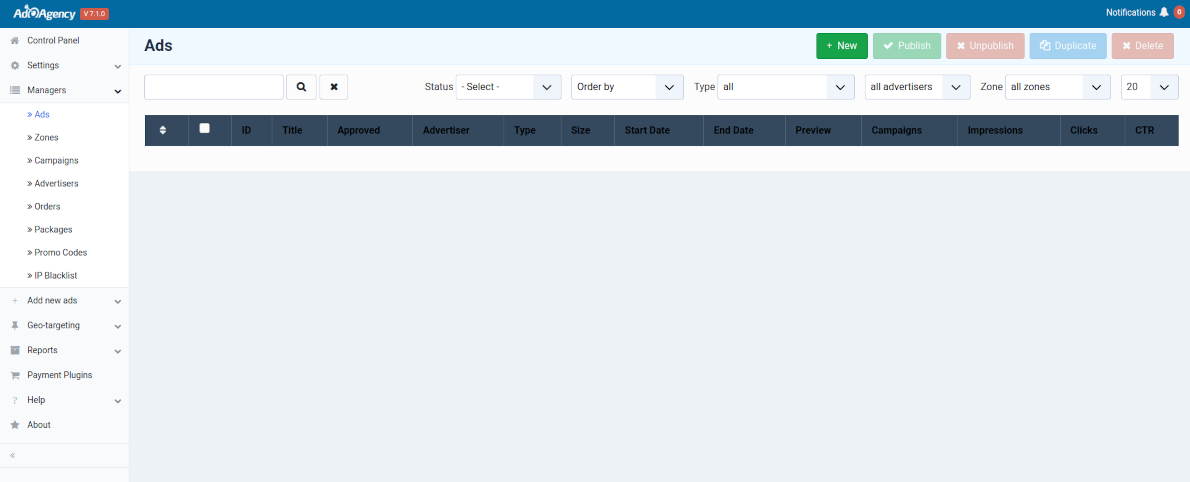Click the ID column header

tap(247, 131)
